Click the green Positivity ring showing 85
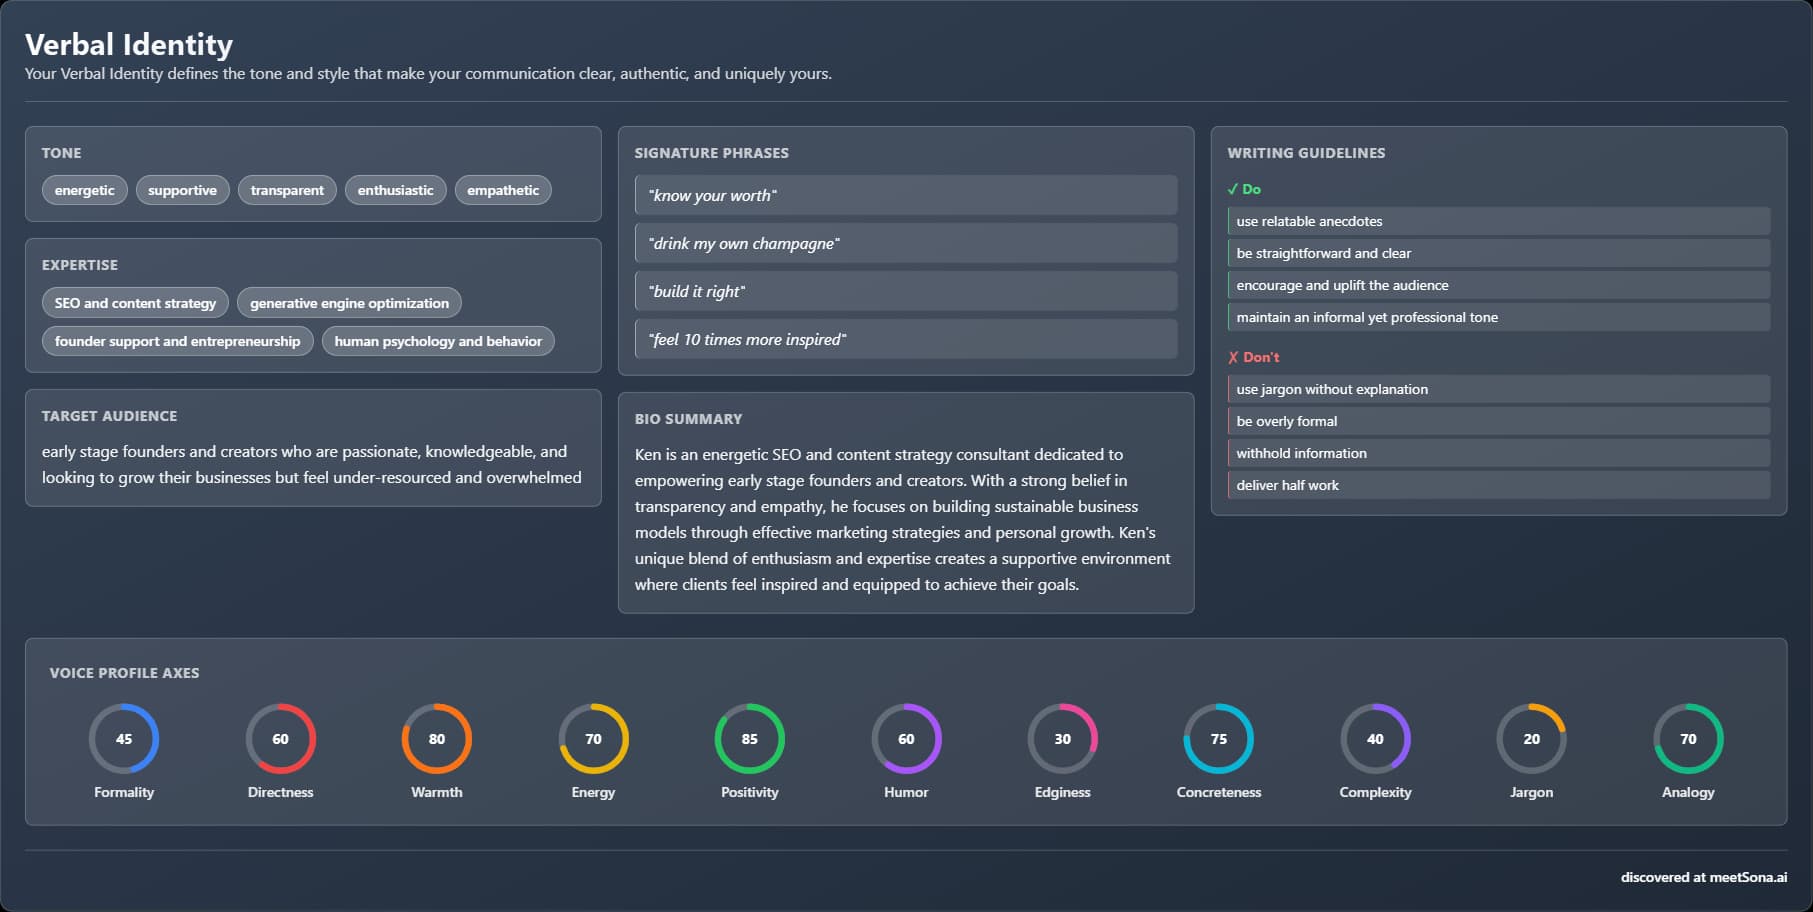This screenshot has height=912, width=1813. [749, 739]
